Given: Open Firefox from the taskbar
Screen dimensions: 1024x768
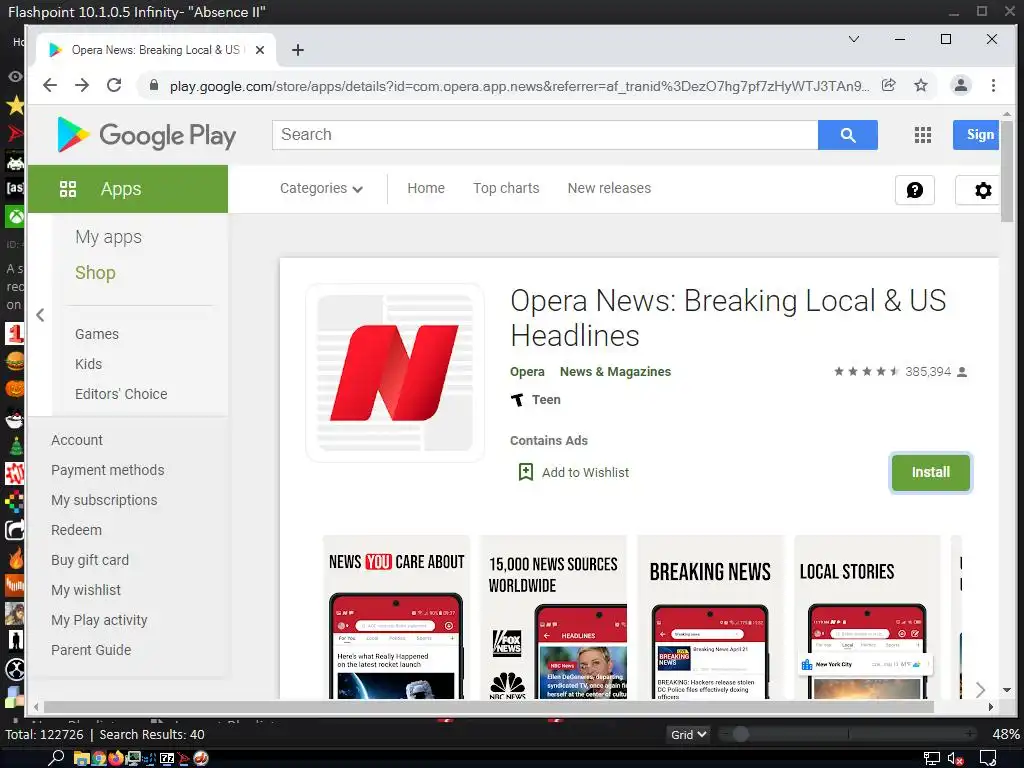Looking at the screenshot, I should pyautogui.click(x=116, y=758).
